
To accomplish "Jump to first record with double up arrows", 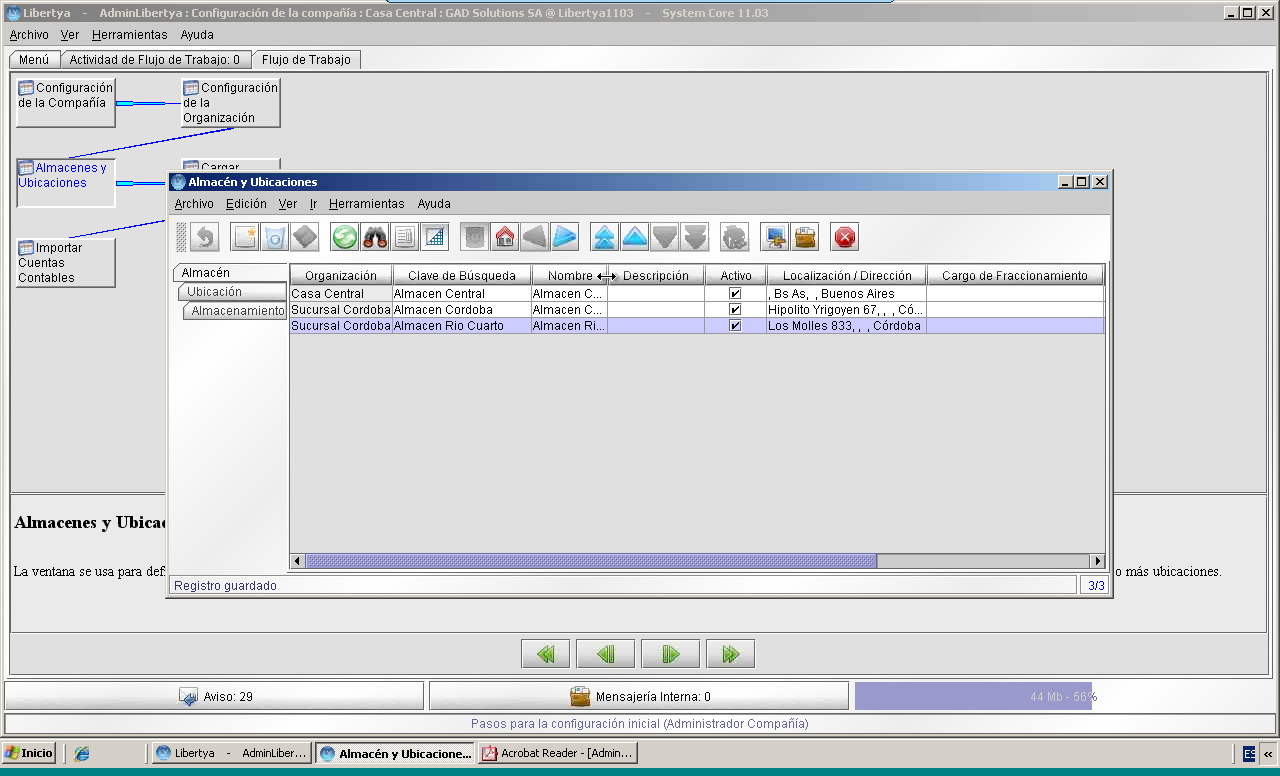I will (605, 237).
